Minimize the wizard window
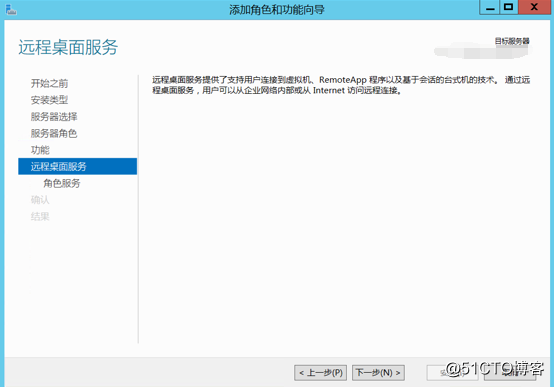The height and width of the screenshot is (387, 554). click(489, 7)
